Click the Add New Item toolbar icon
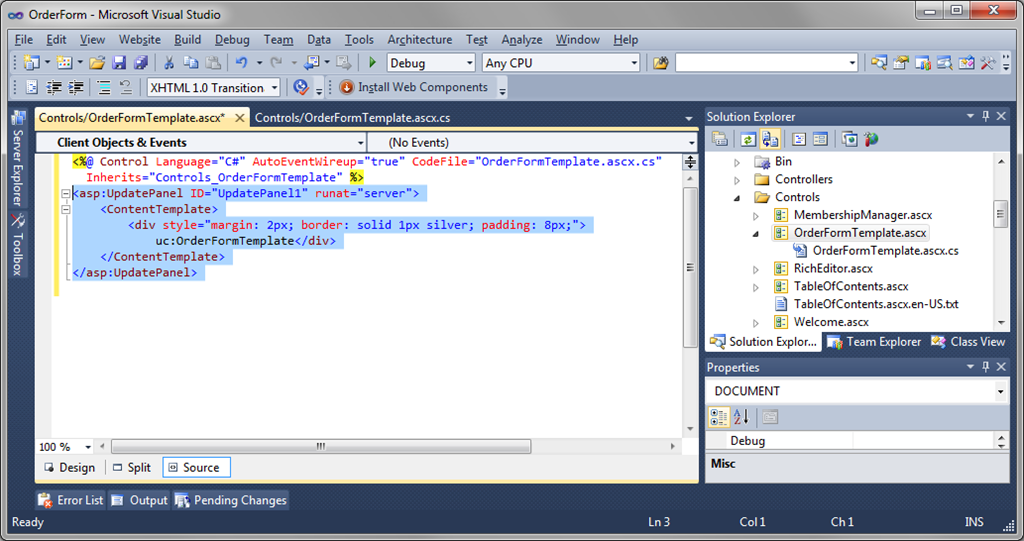 [64, 63]
